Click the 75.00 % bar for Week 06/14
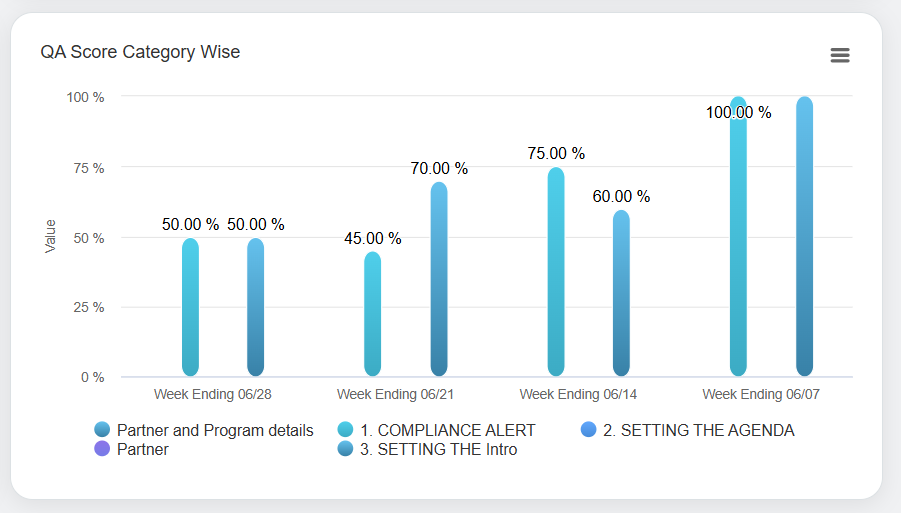The width and height of the screenshot is (901, 513). pyautogui.click(x=556, y=272)
